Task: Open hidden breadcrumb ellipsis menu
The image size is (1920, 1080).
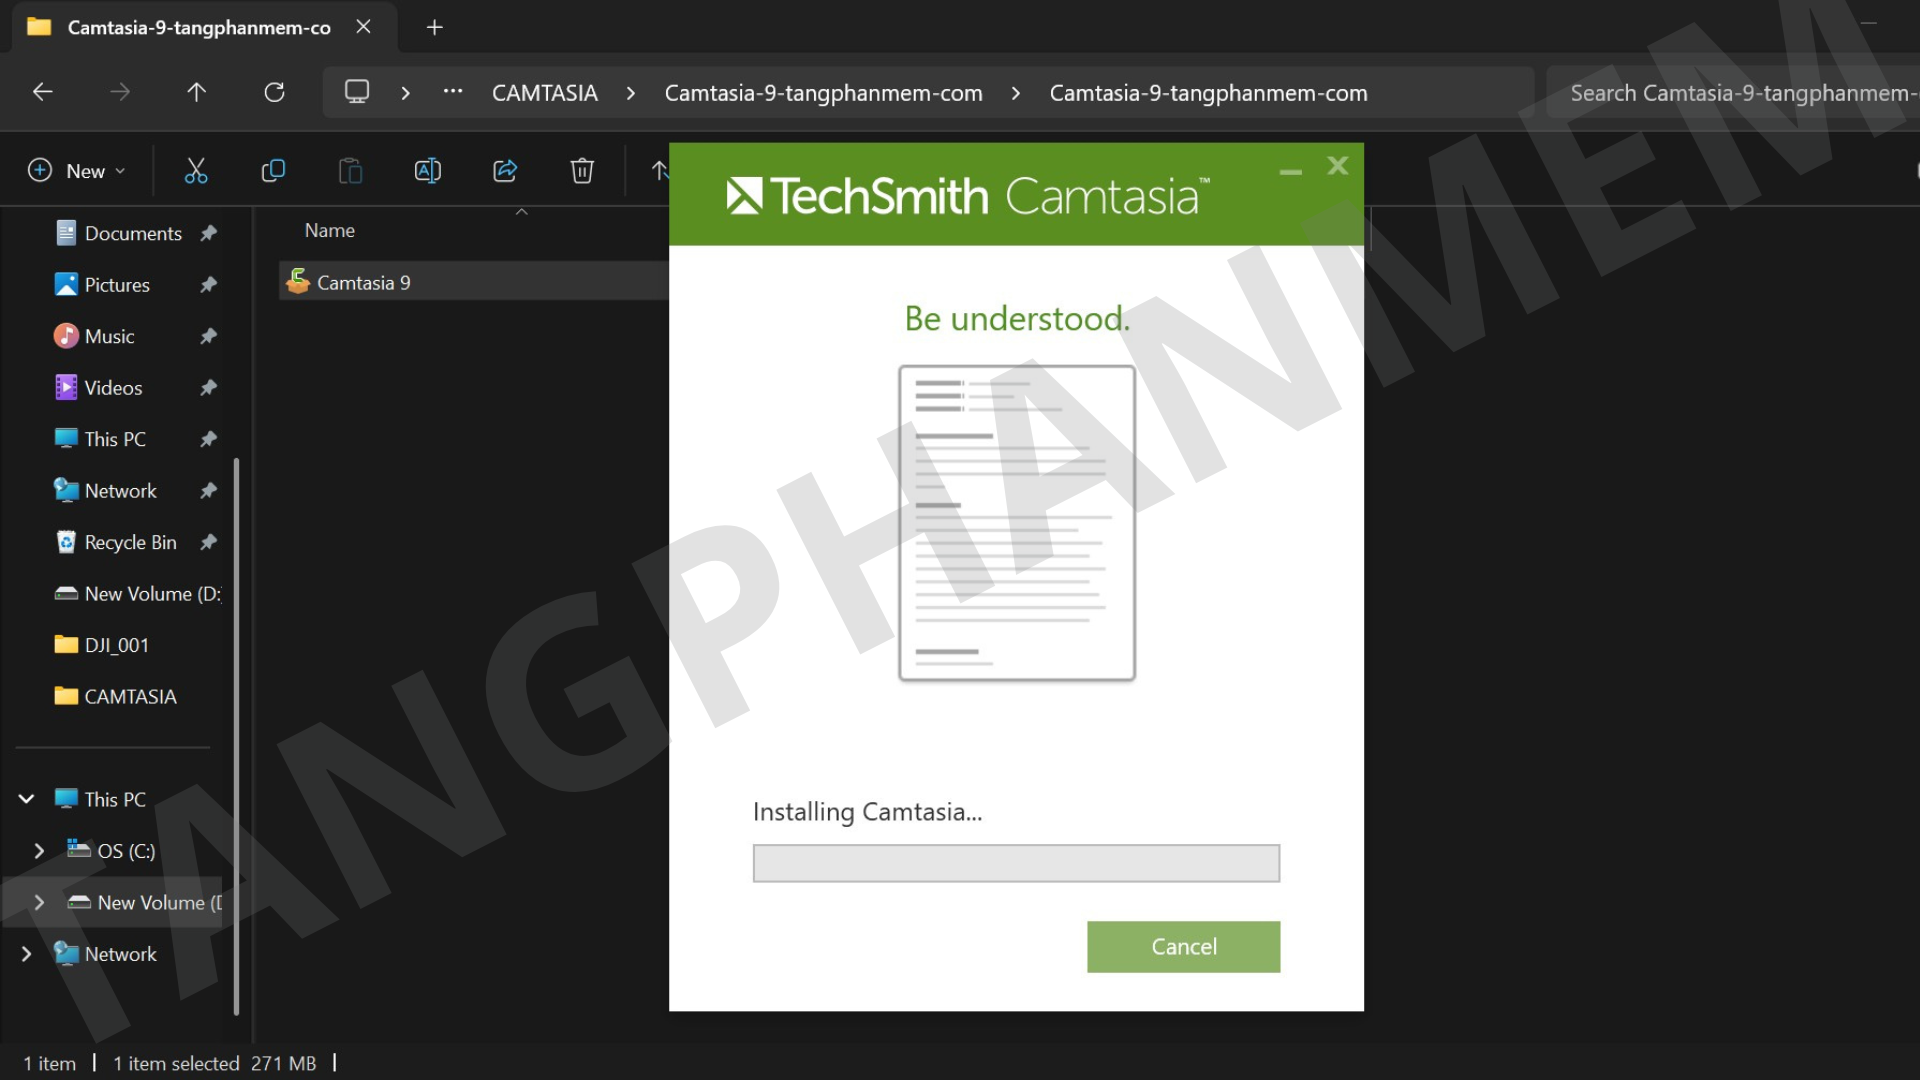Action: pyautogui.click(x=453, y=92)
